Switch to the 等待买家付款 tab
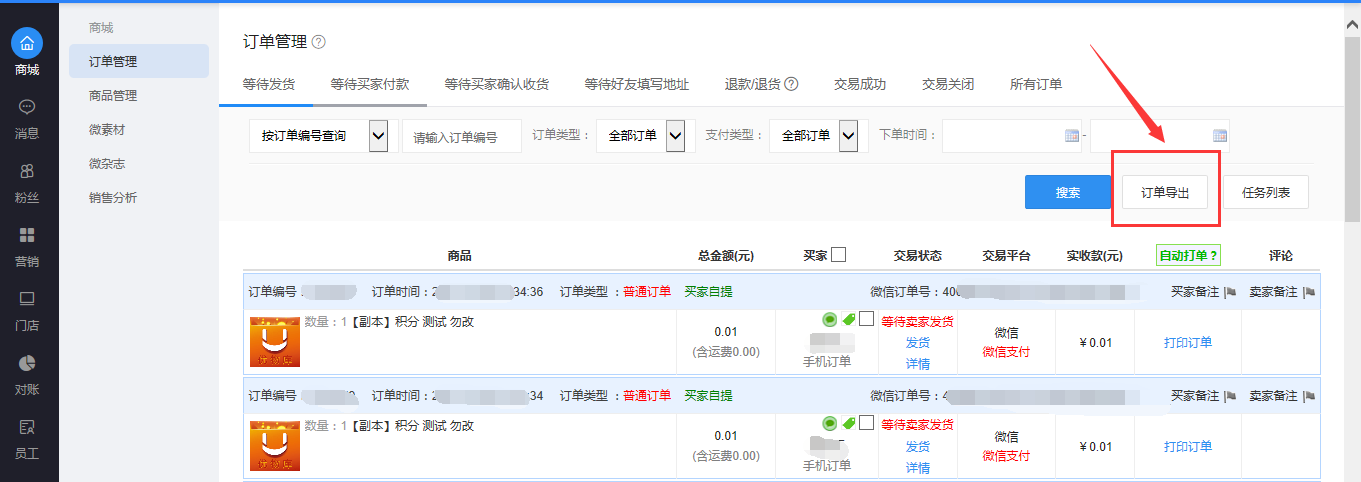 pos(369,84)
